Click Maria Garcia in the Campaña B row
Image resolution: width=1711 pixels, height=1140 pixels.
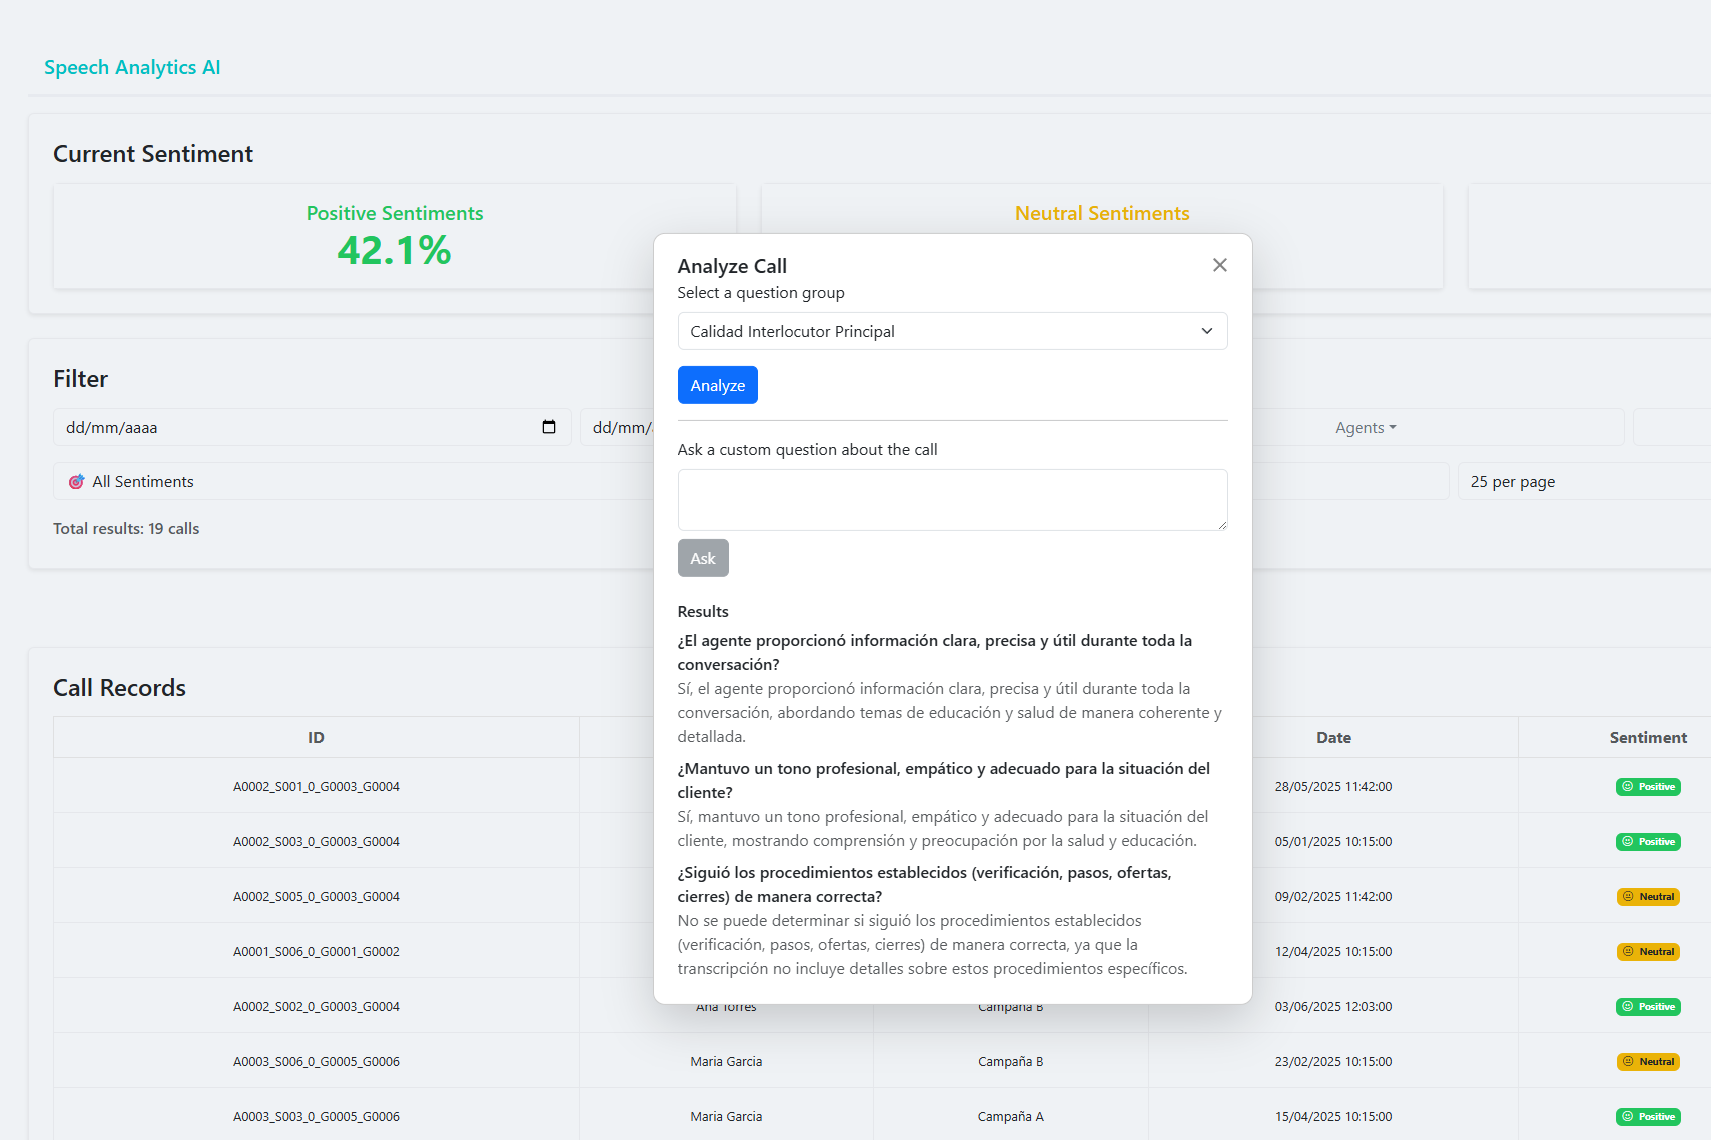coord(726,1061)
